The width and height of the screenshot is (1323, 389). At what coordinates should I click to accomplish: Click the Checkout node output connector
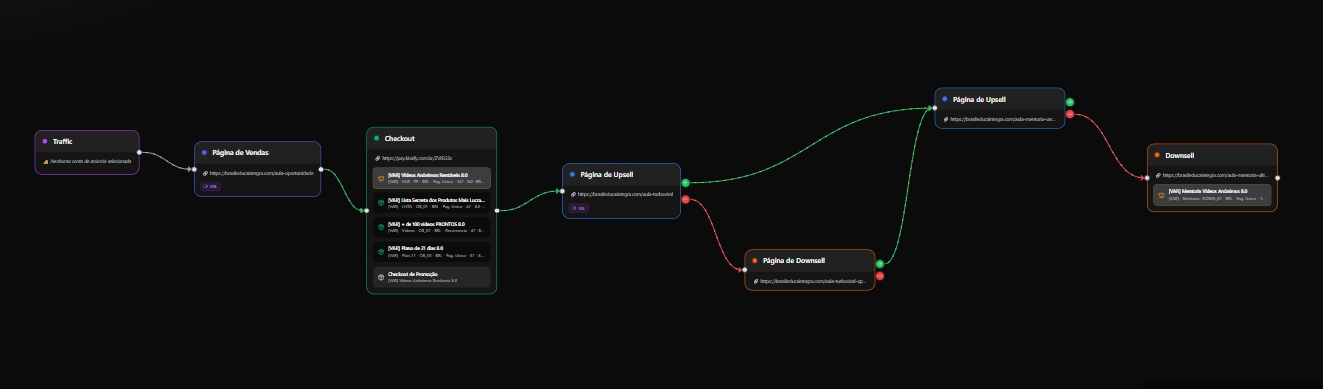[x=497, y=210]
